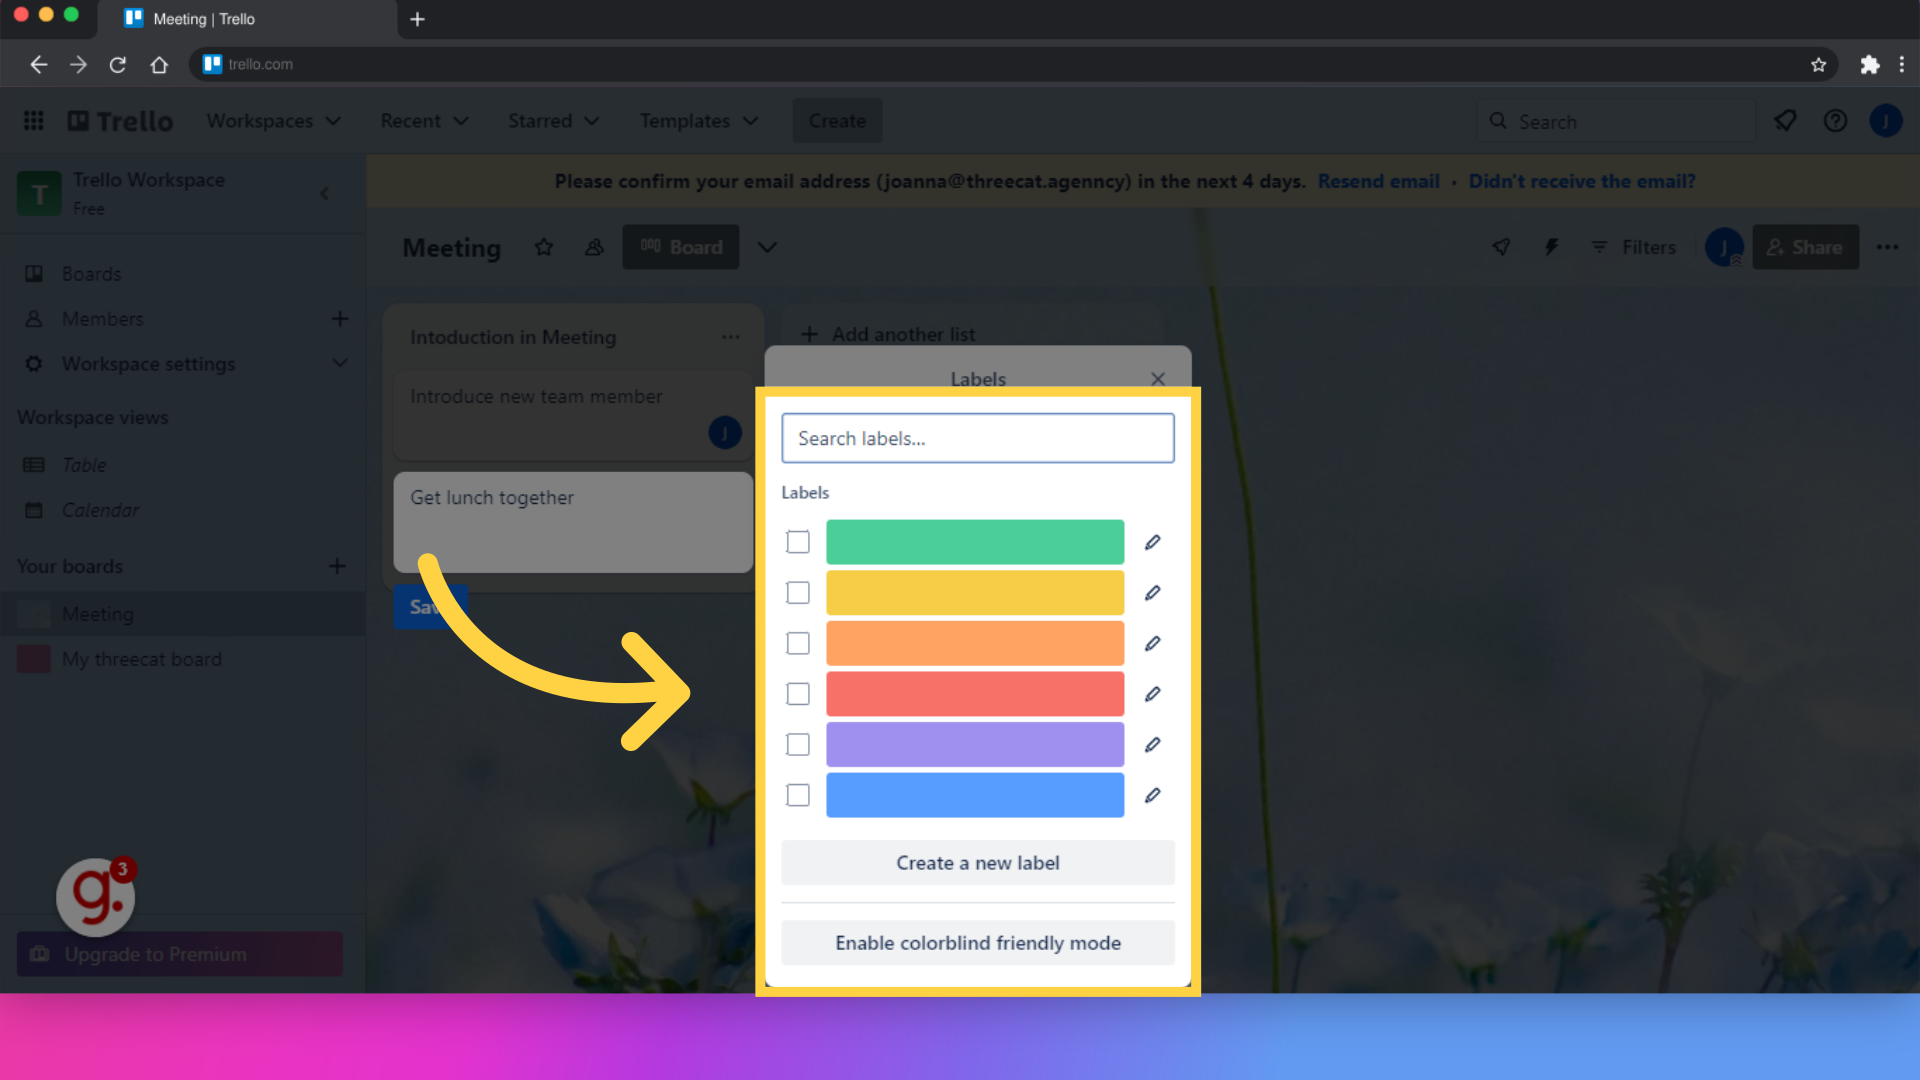
Task: Open notifications bell icon
Action: pyautogui.click(x=1785, y=121)
